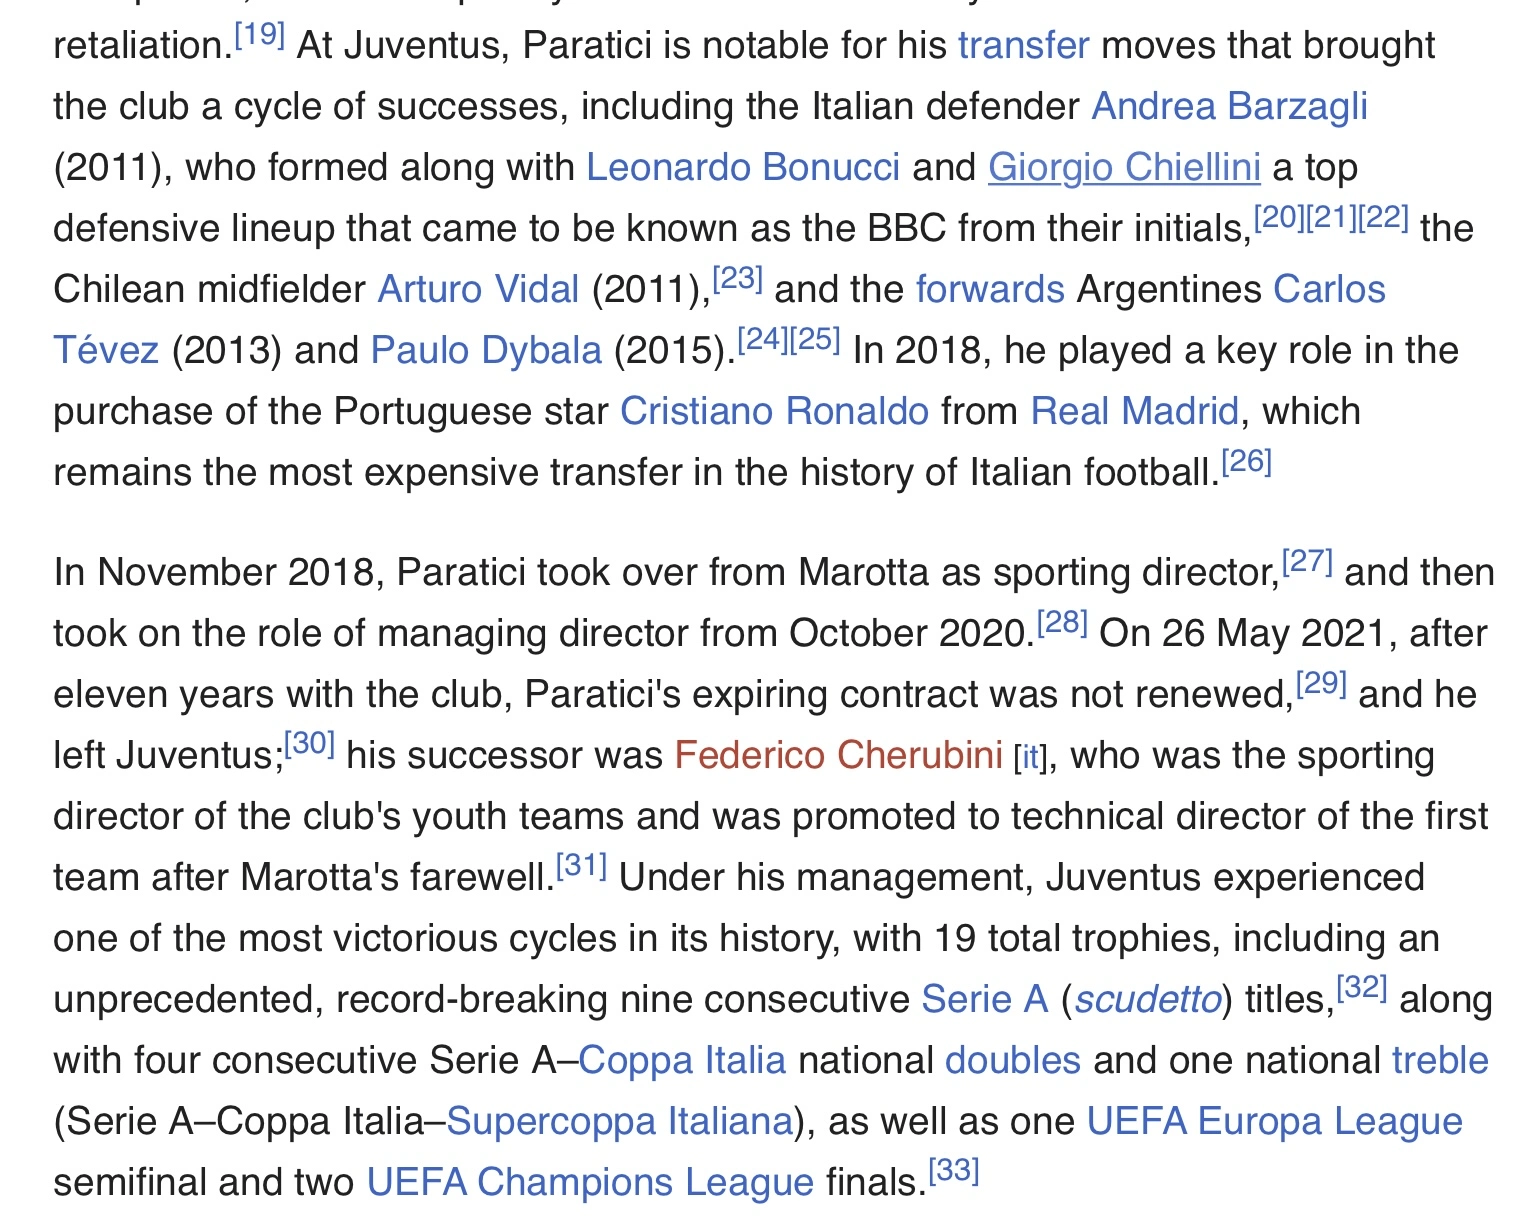Open the red Federico Cherubini link
This screenshot has width=1518, height=1225.
click(838, 755)
